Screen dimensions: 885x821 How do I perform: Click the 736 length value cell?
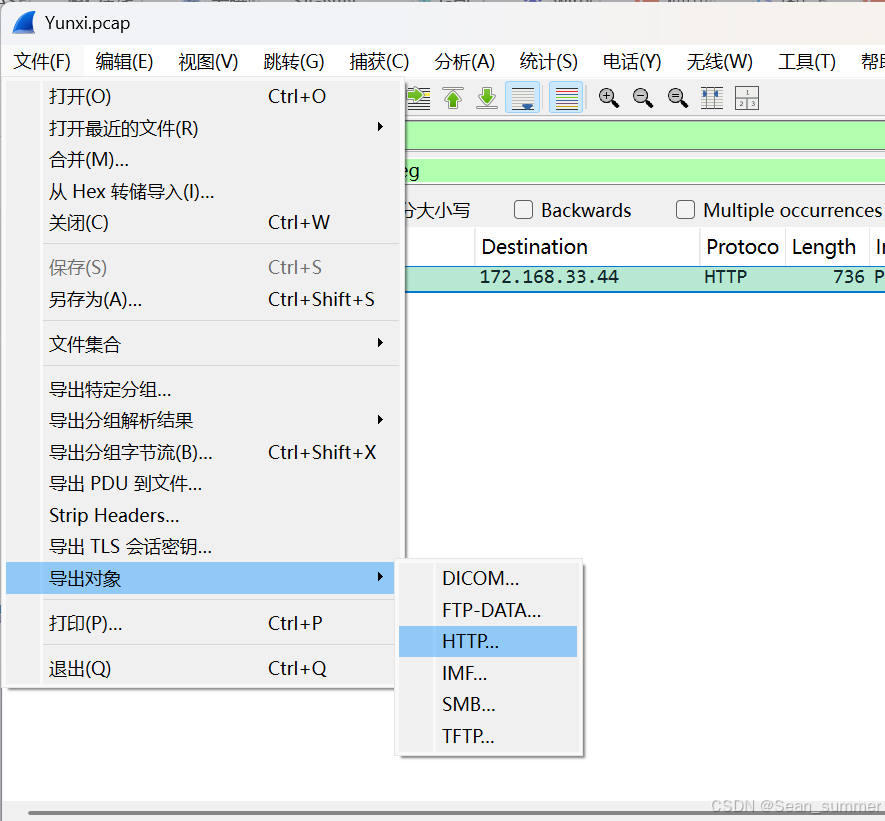click(849, 277)
